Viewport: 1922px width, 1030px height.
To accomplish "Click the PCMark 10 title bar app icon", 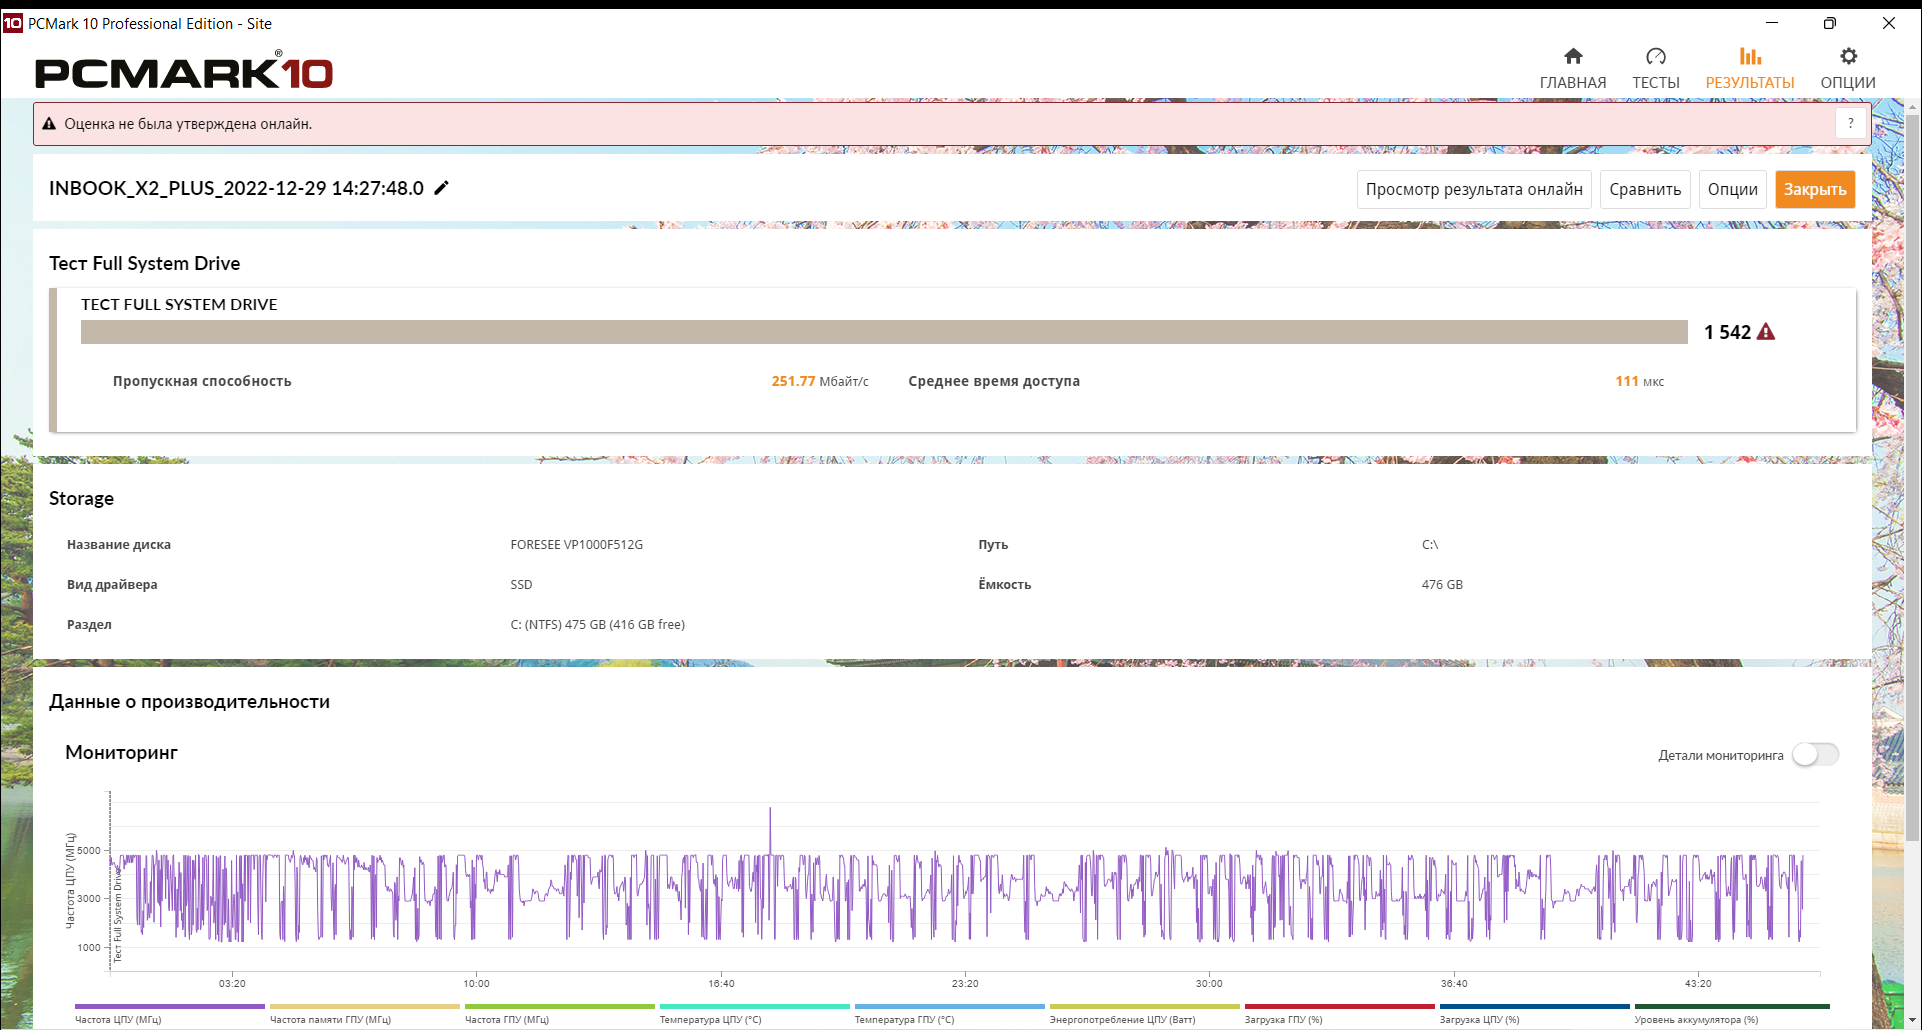I will coord(13,23).
